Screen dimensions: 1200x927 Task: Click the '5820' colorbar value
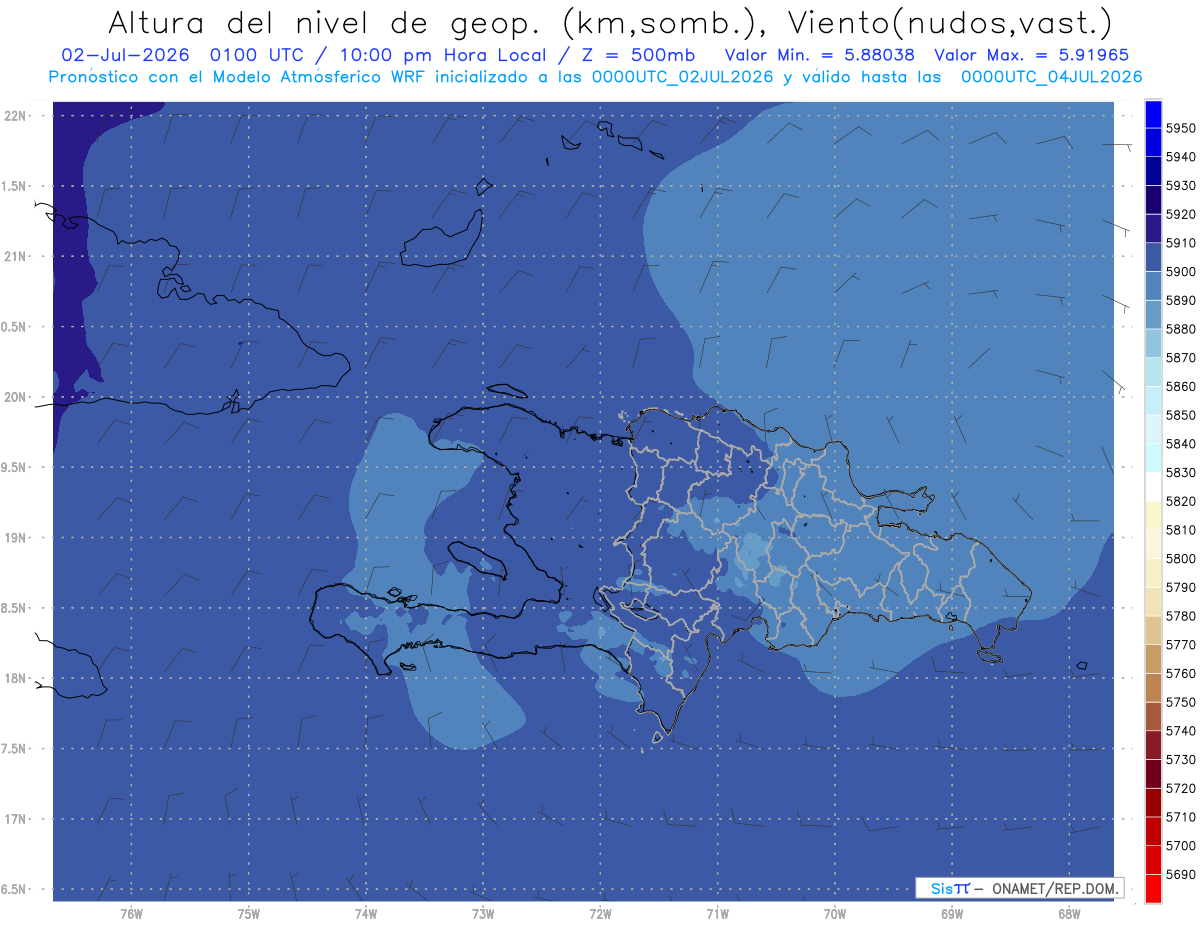1181,501
